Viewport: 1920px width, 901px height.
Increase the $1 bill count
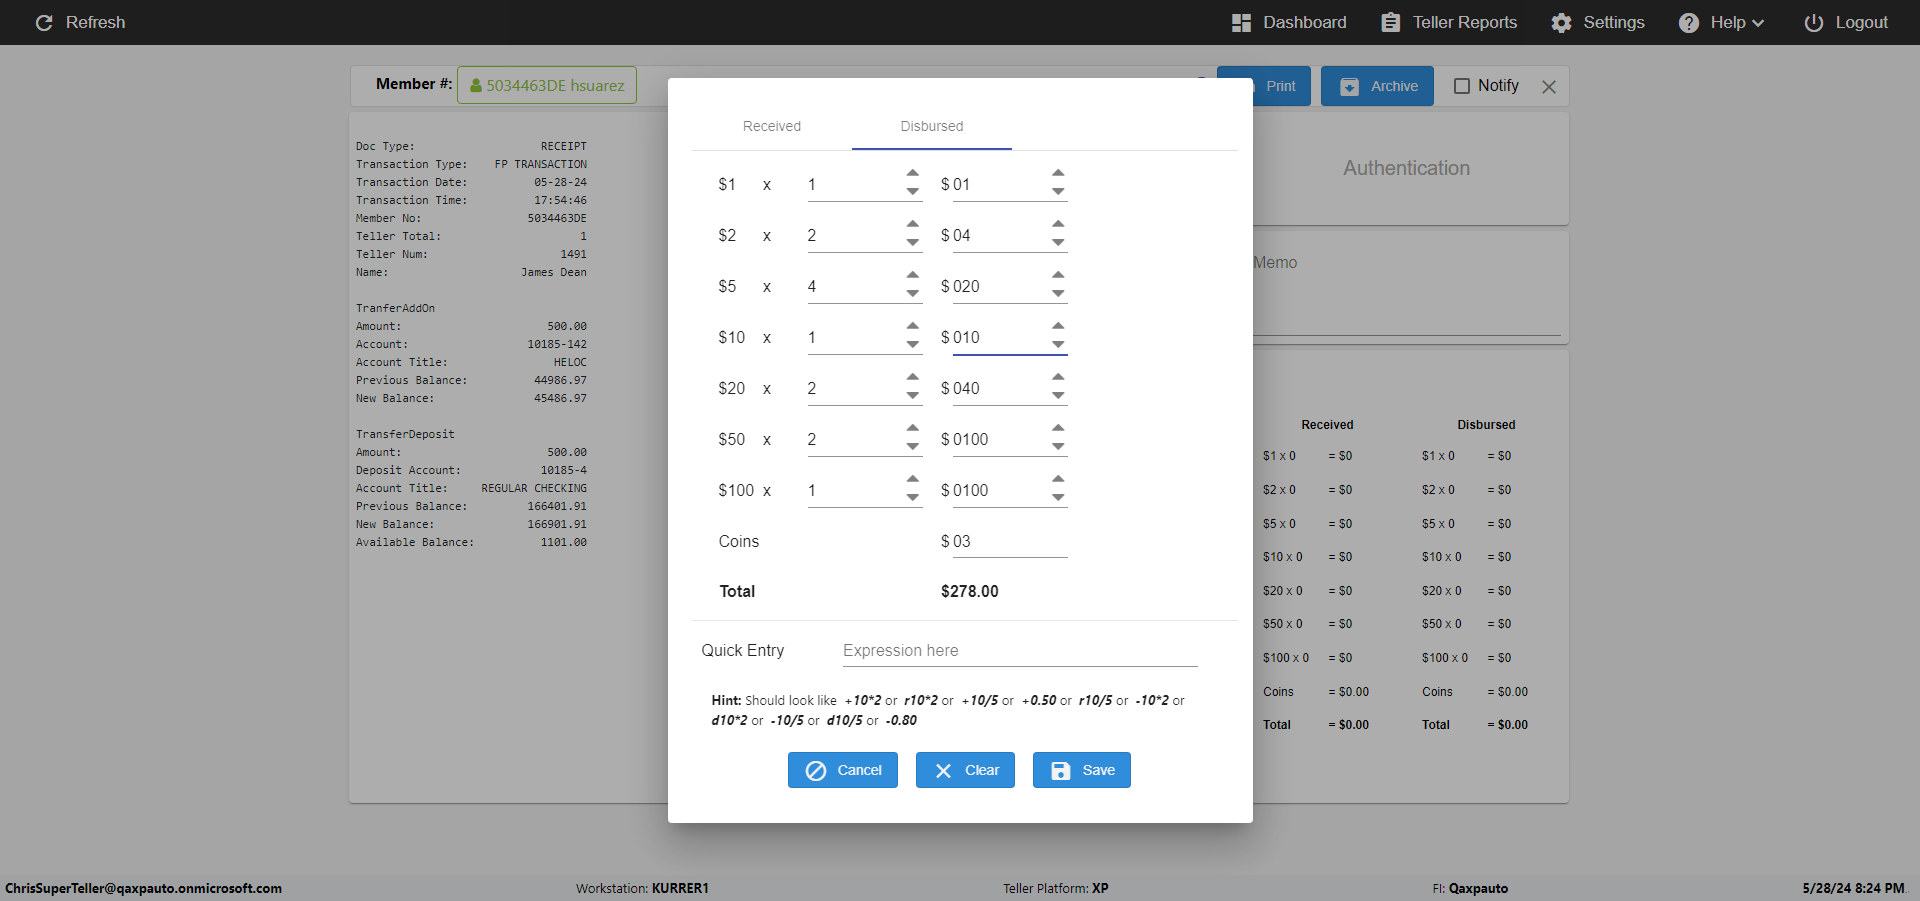(913, 173)
